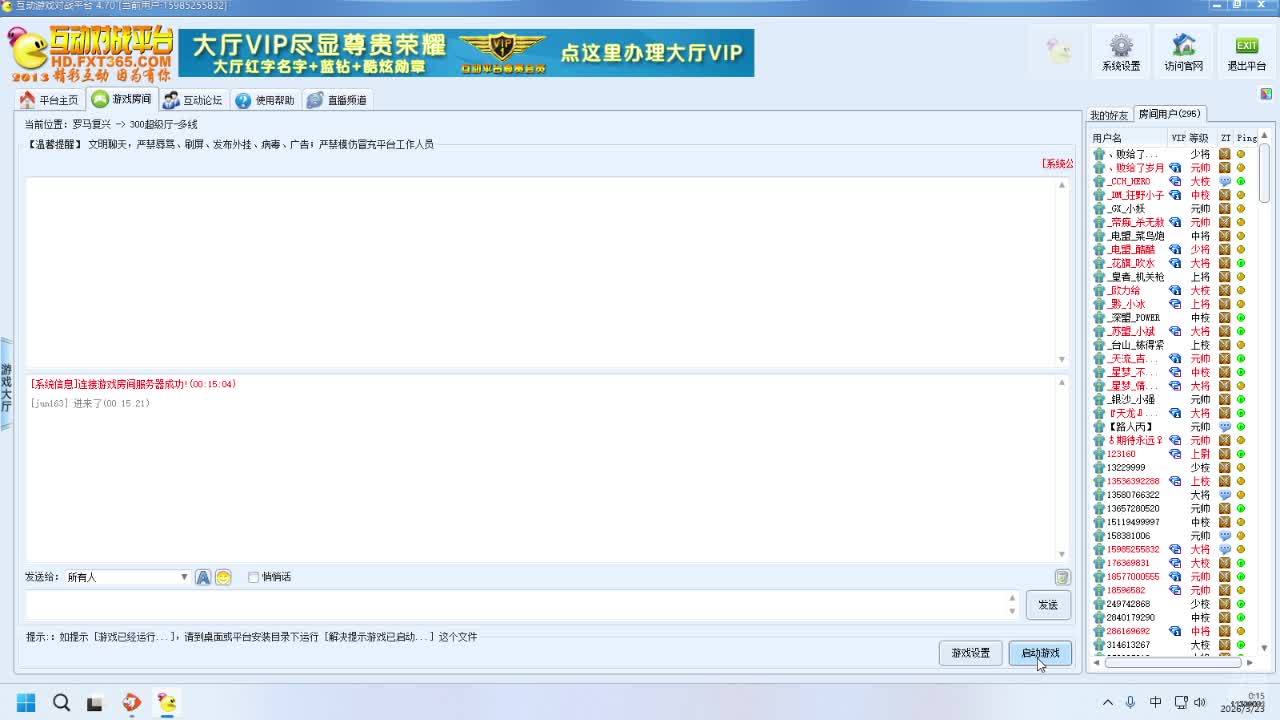Click avatar icon of _银沙_小强
Viewport: 1280px width, 720px height.
click(x=1098, y=399)
